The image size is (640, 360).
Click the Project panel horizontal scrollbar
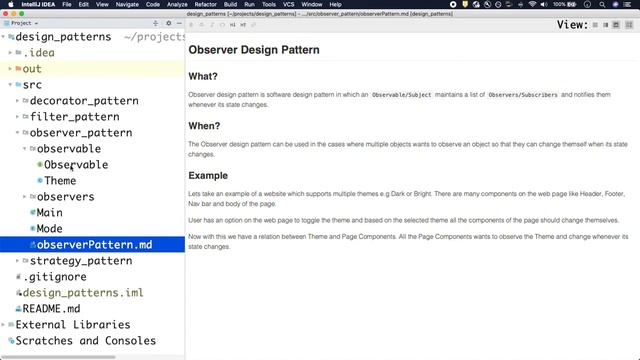point(58,357)
